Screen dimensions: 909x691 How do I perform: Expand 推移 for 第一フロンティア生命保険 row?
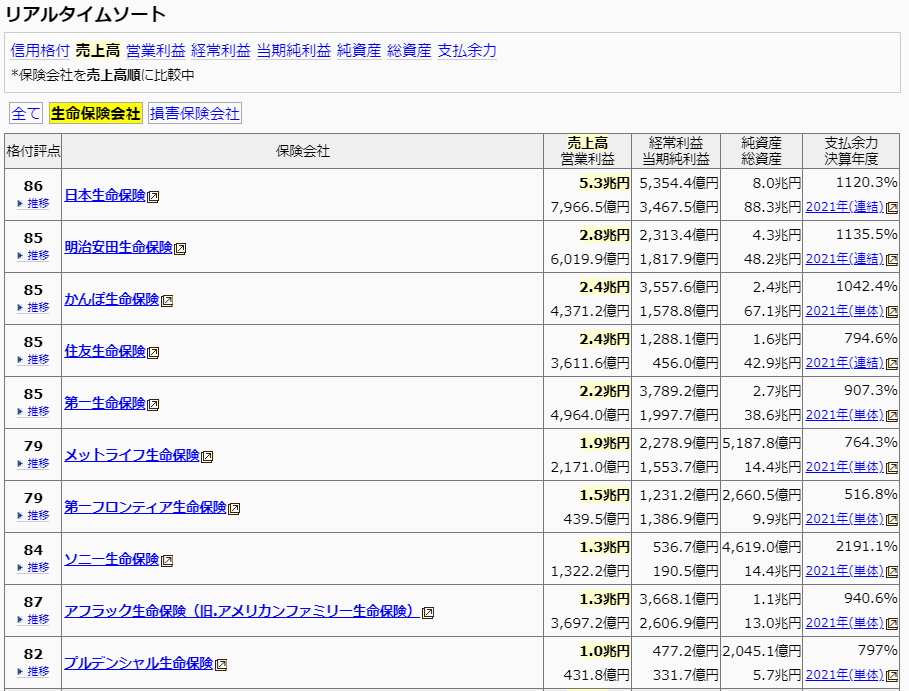[x=33, y=515]
